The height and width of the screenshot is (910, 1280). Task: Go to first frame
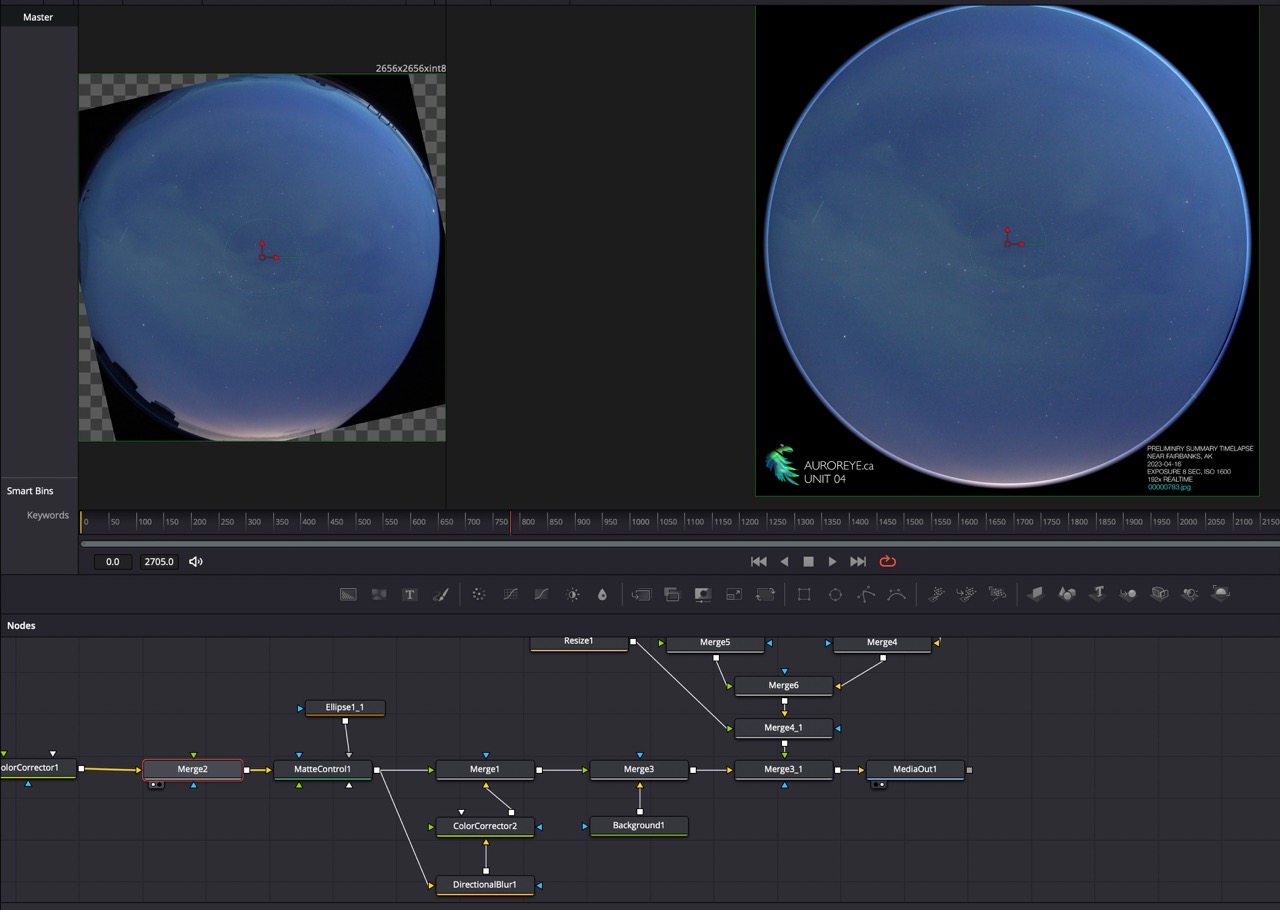coord(759,562)
